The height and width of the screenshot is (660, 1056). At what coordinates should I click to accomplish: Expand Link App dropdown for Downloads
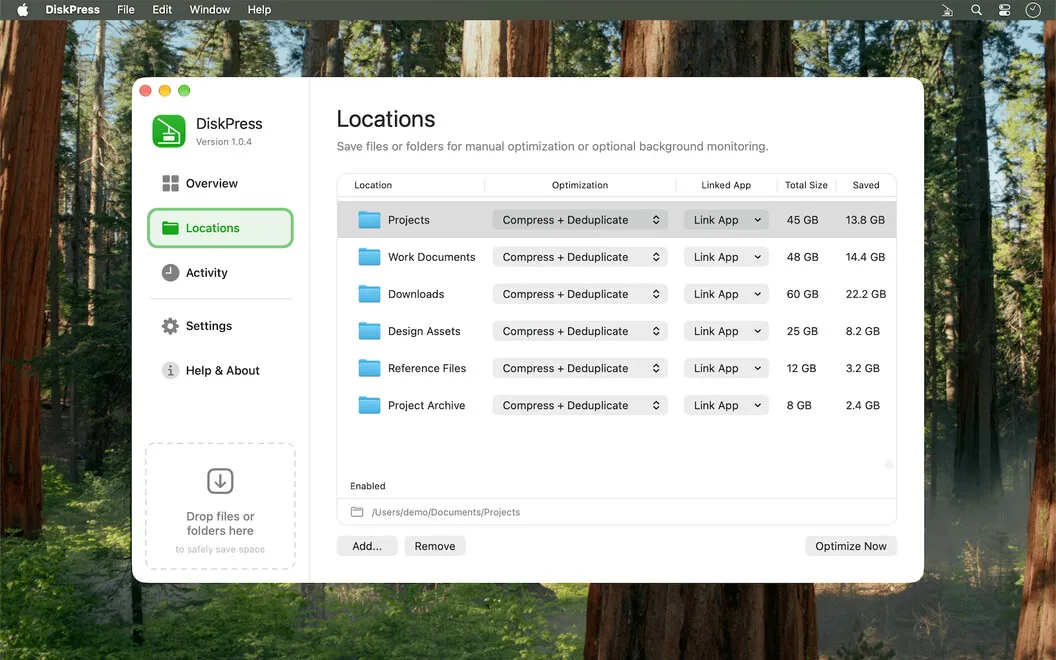[x=726, y=294]
